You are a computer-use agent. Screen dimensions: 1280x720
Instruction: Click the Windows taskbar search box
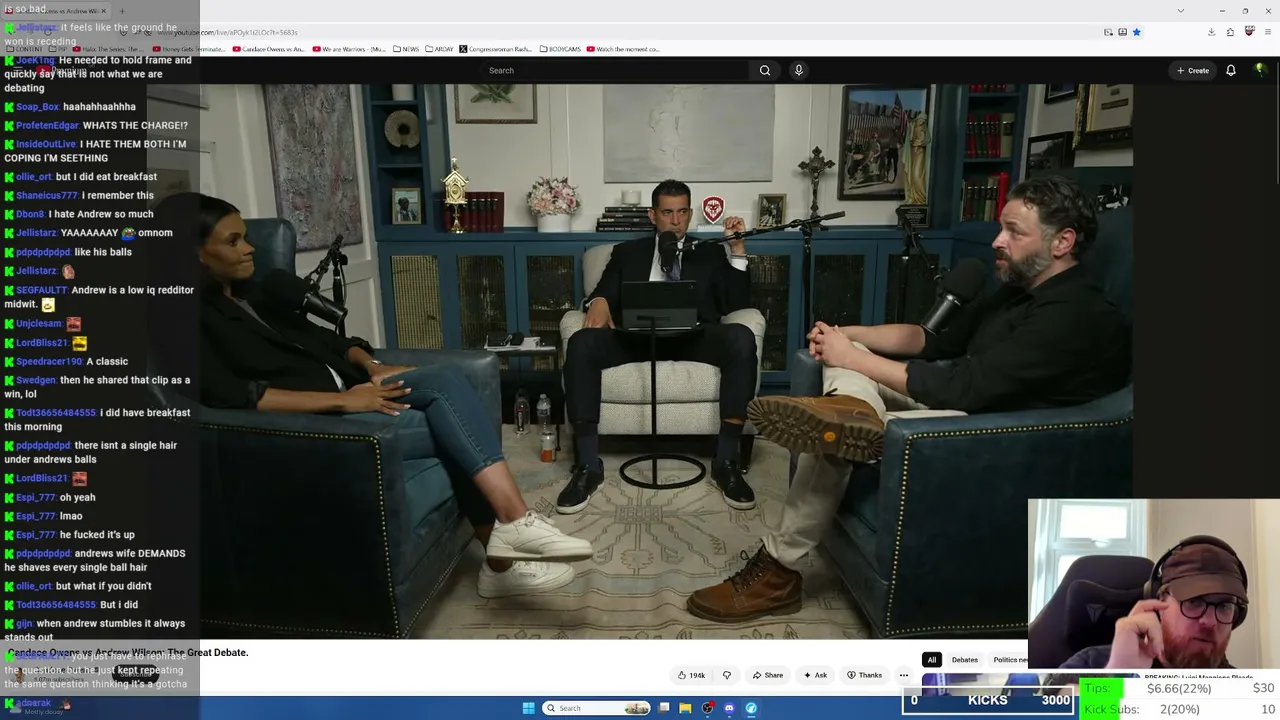[x=597, y=708]
